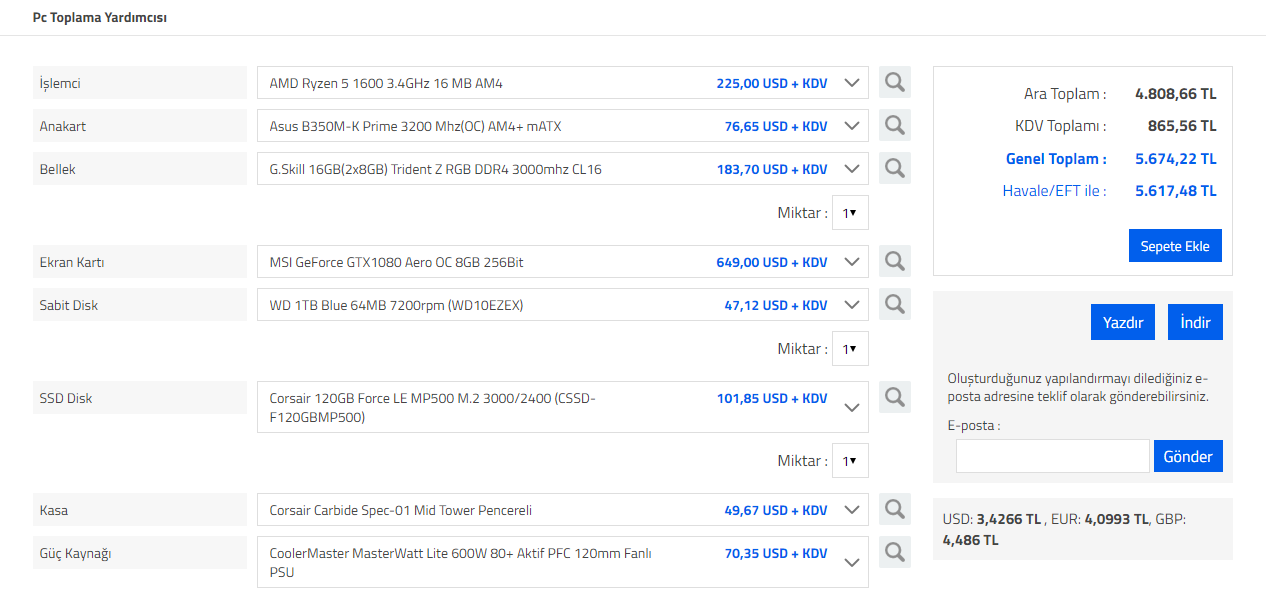Image resolution: width=1266 pixels, height=596 pixels.
Task: Click the magnifier icon beside Kasa
Action: (895, 510)
